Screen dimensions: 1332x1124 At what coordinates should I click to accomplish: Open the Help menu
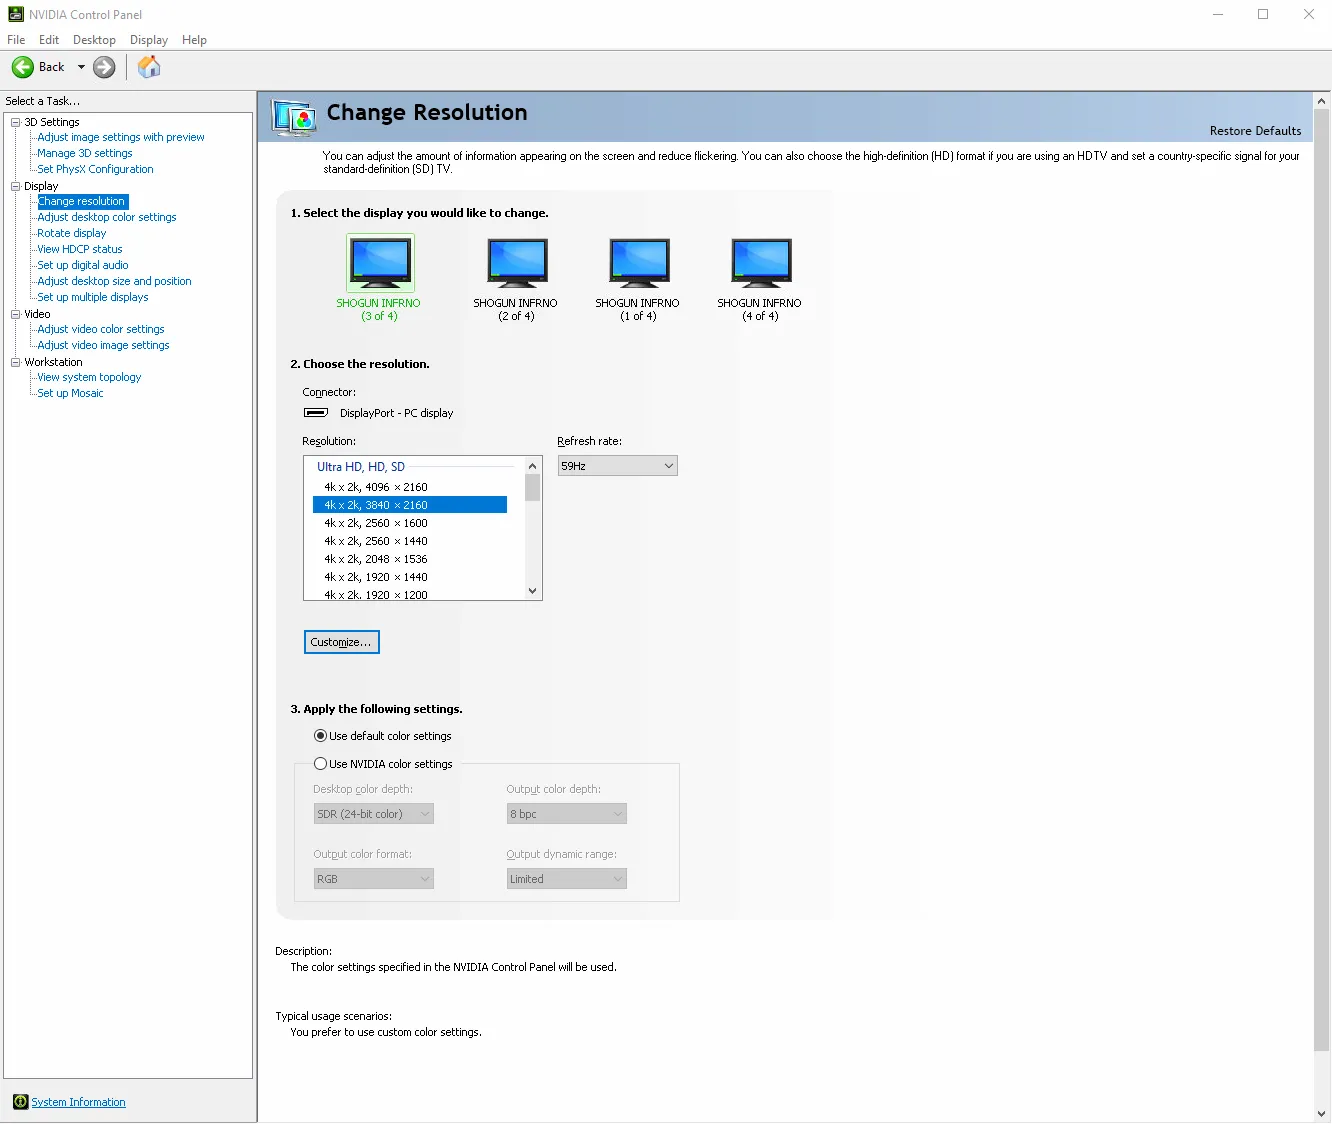point(194,40)
